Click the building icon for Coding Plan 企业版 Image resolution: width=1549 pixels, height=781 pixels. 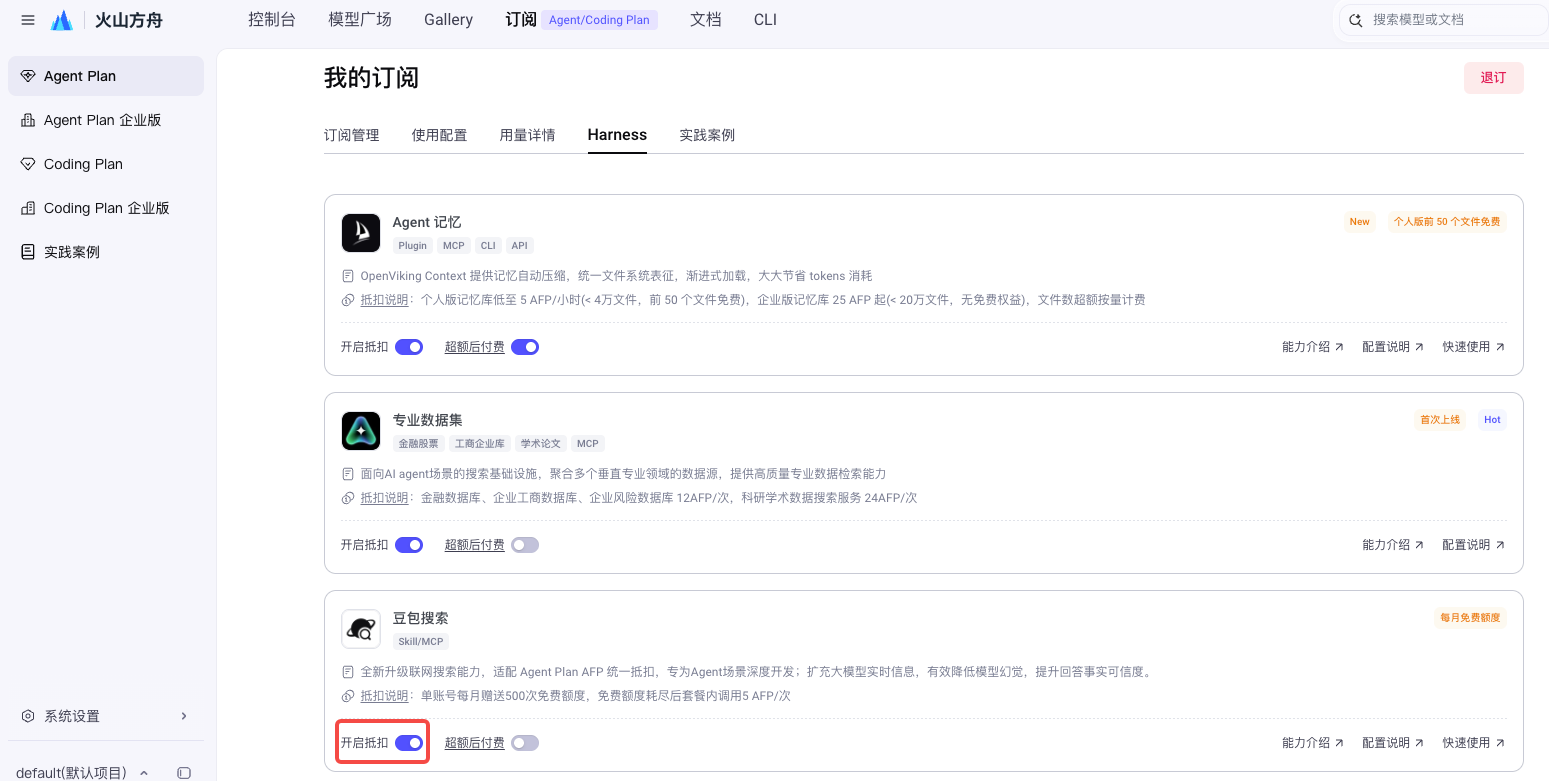coord(28,208)
